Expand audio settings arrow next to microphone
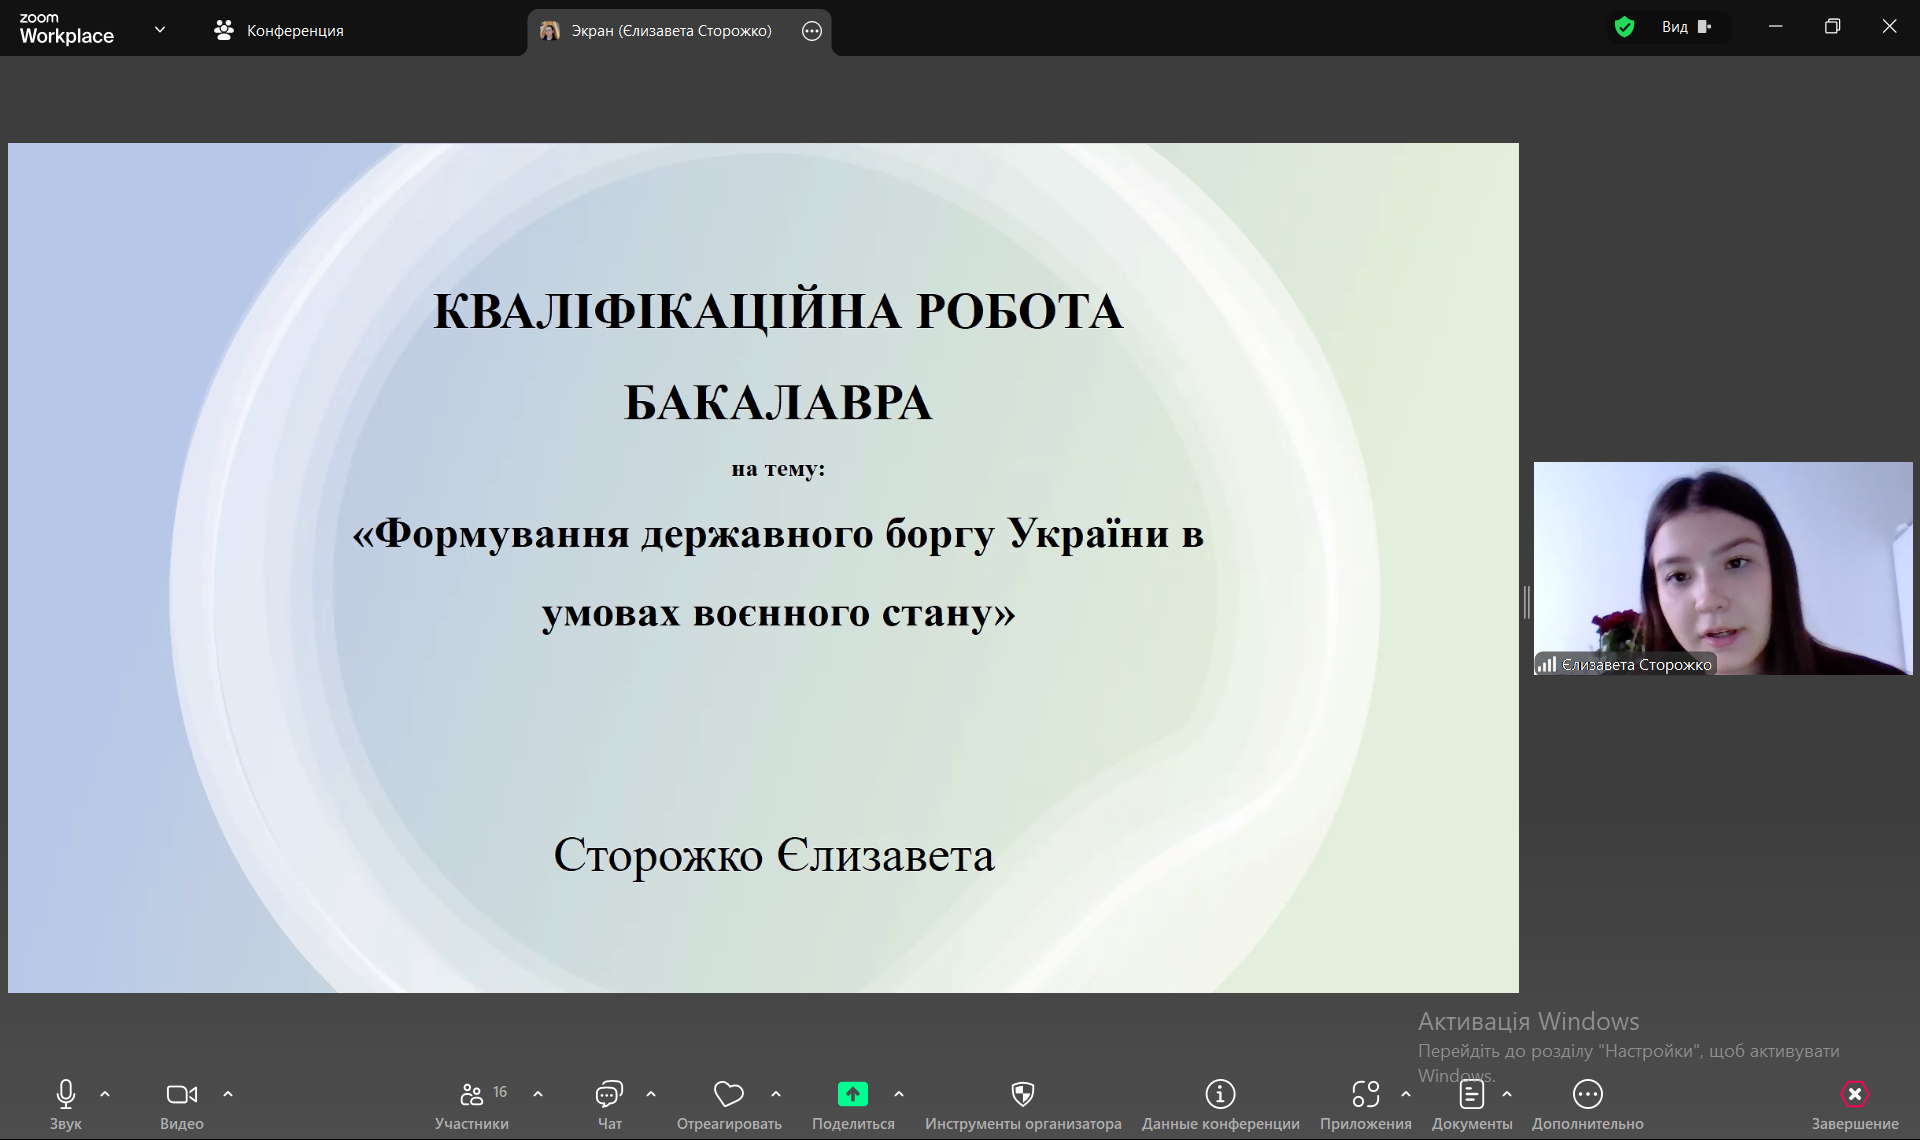1920x1140 pixels. (105, 1094)
